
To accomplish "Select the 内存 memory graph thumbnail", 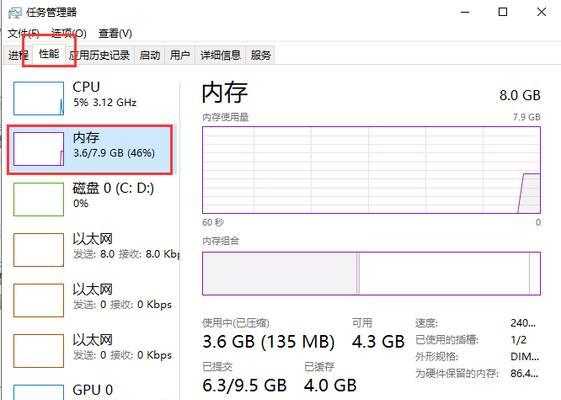I will coord(39,149).
